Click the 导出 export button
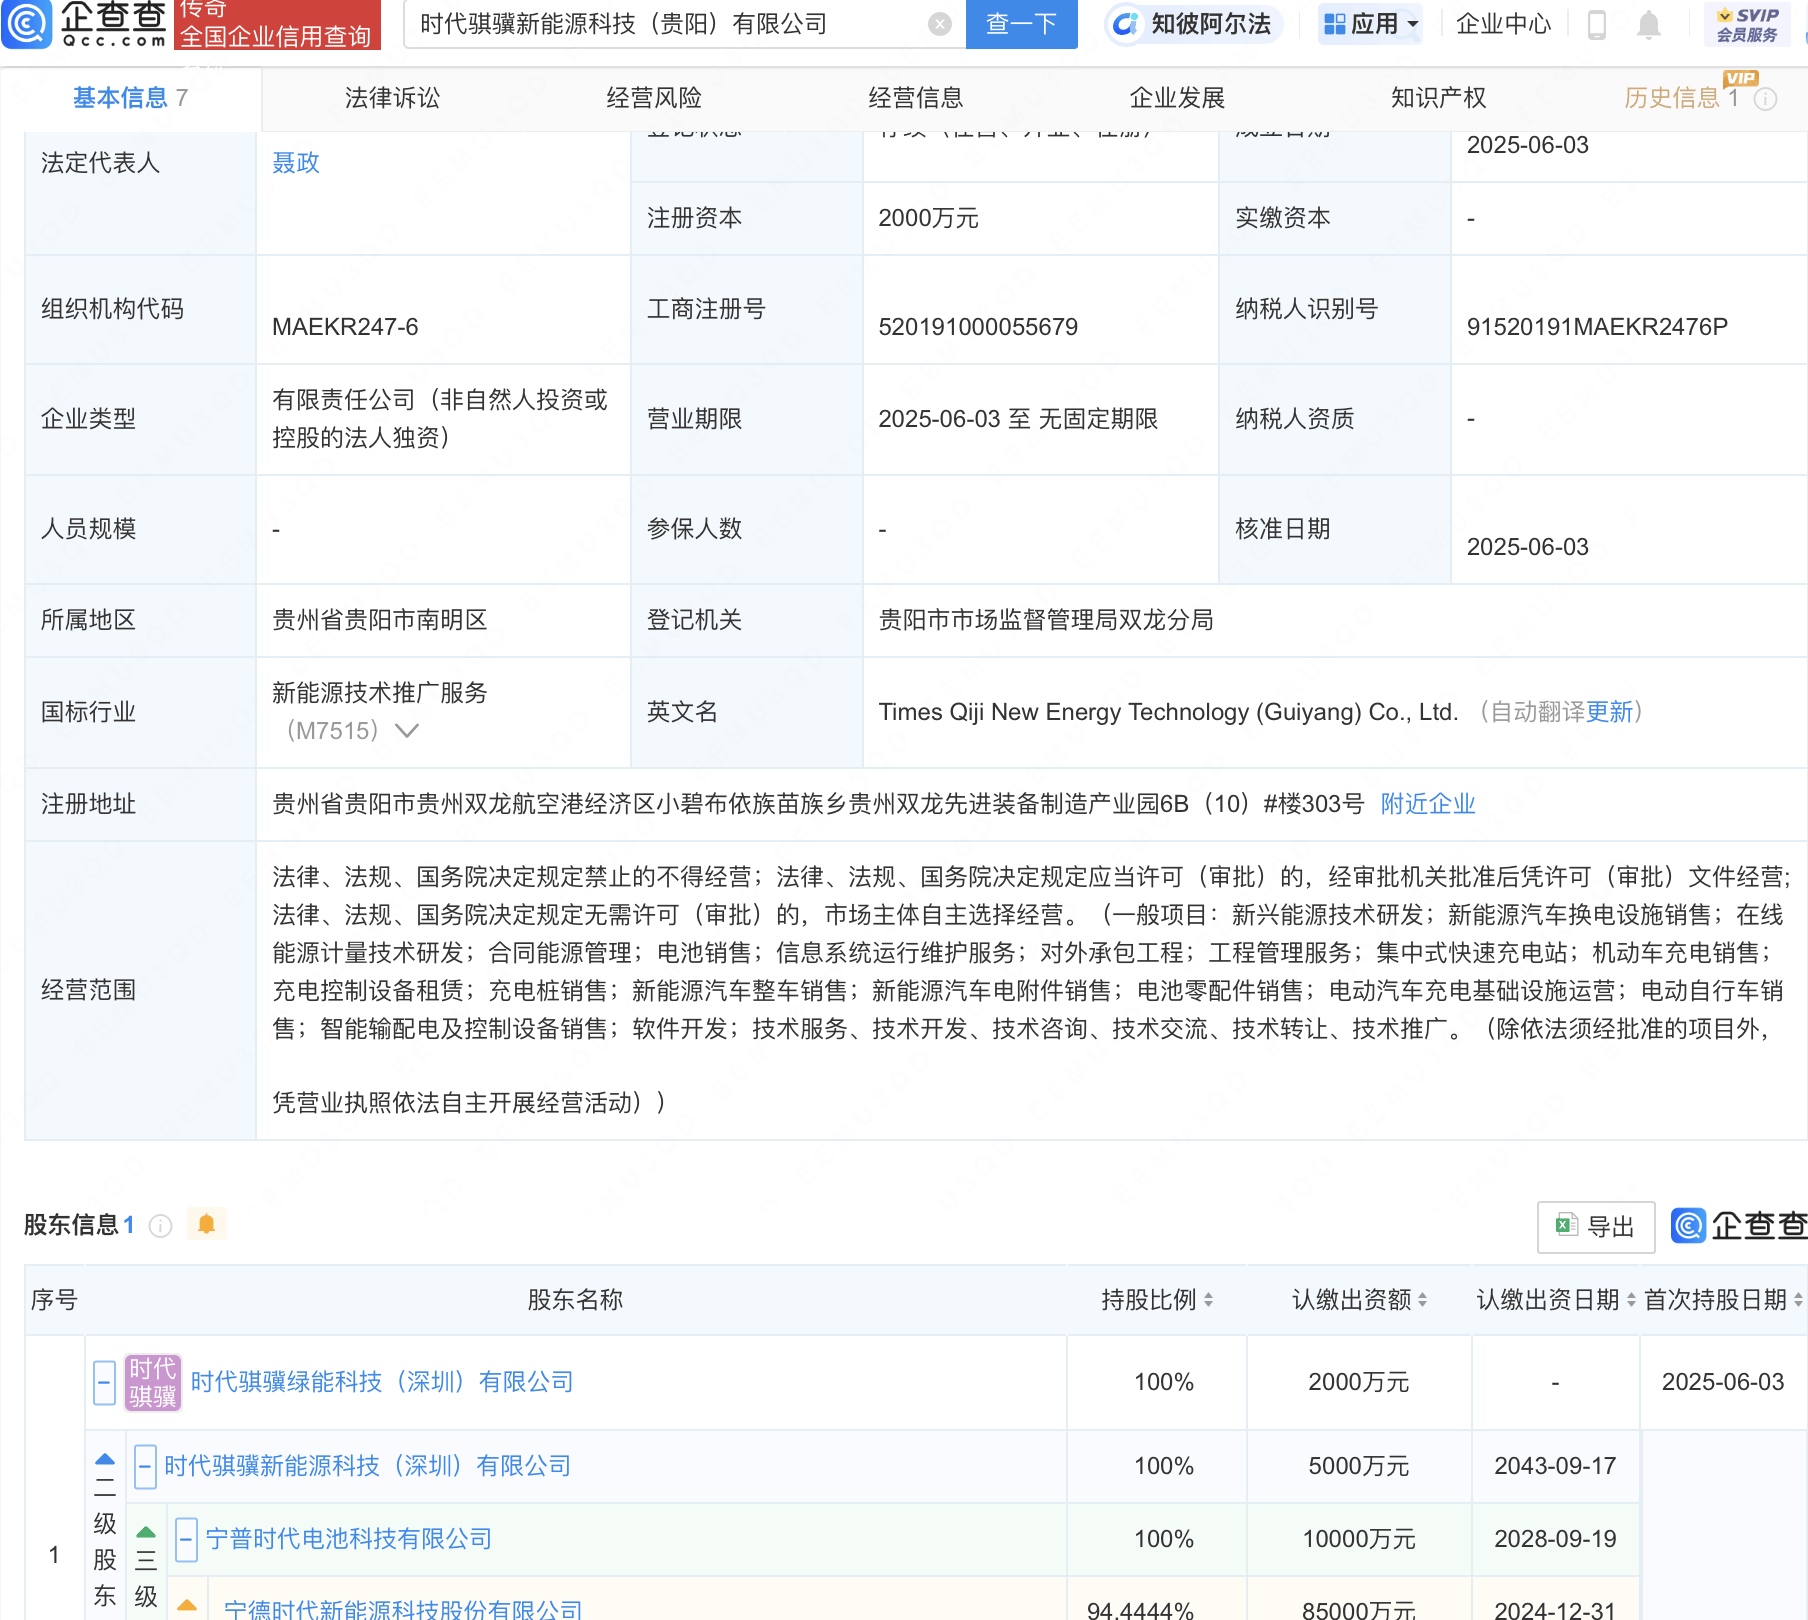 [1596, 1227]
